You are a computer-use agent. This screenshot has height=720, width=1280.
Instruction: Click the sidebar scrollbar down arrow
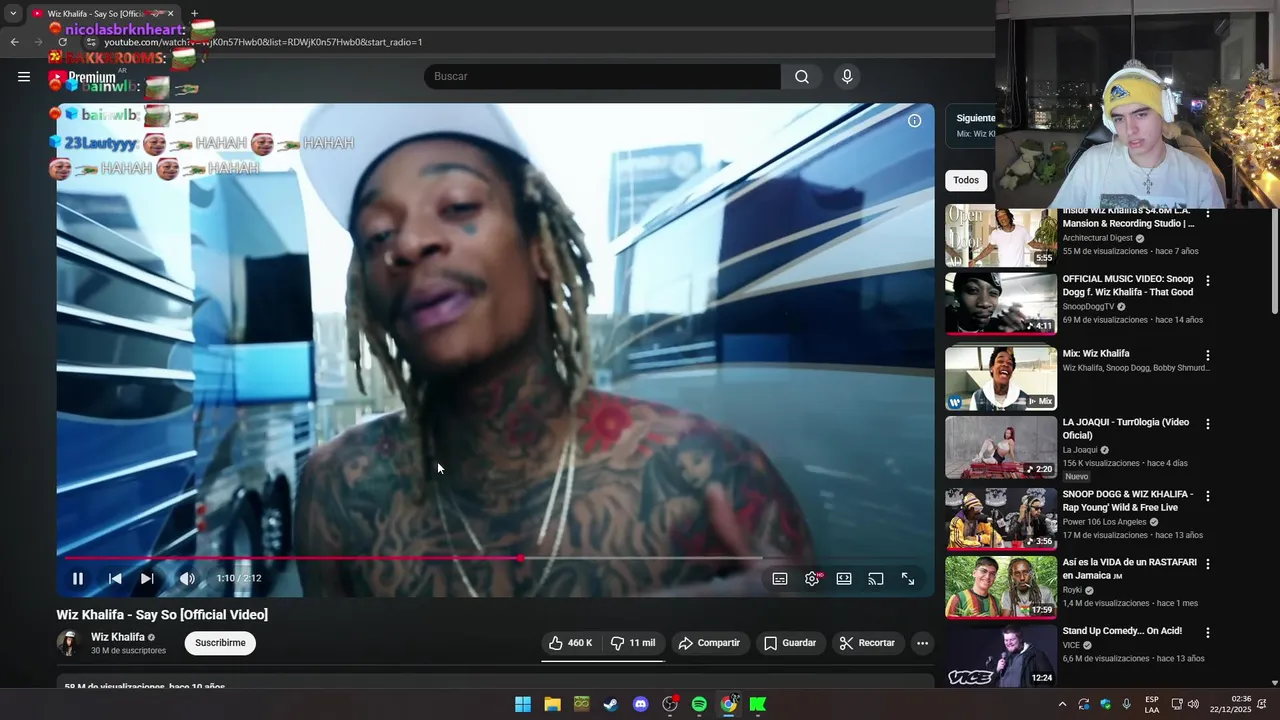click(x=1274, y=683)
